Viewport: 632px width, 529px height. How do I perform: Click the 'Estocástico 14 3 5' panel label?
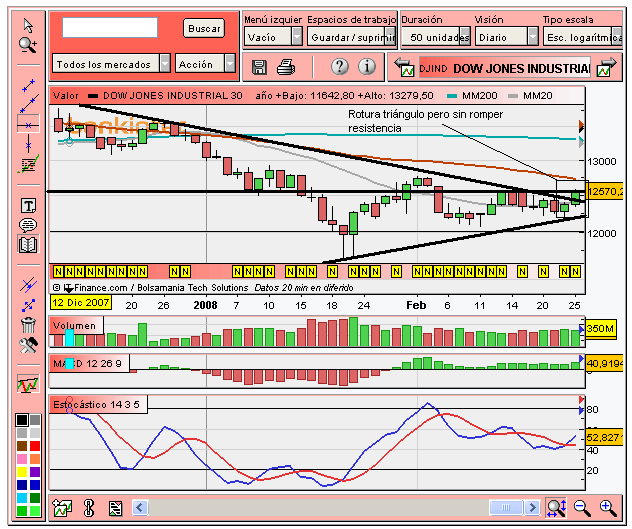coord(96,404)
